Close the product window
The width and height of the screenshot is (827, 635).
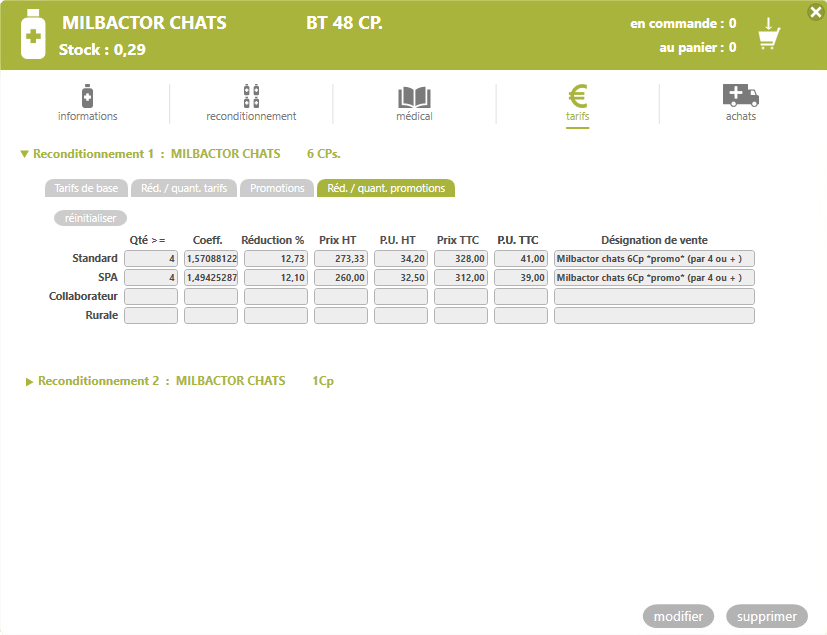click(815, 12)
